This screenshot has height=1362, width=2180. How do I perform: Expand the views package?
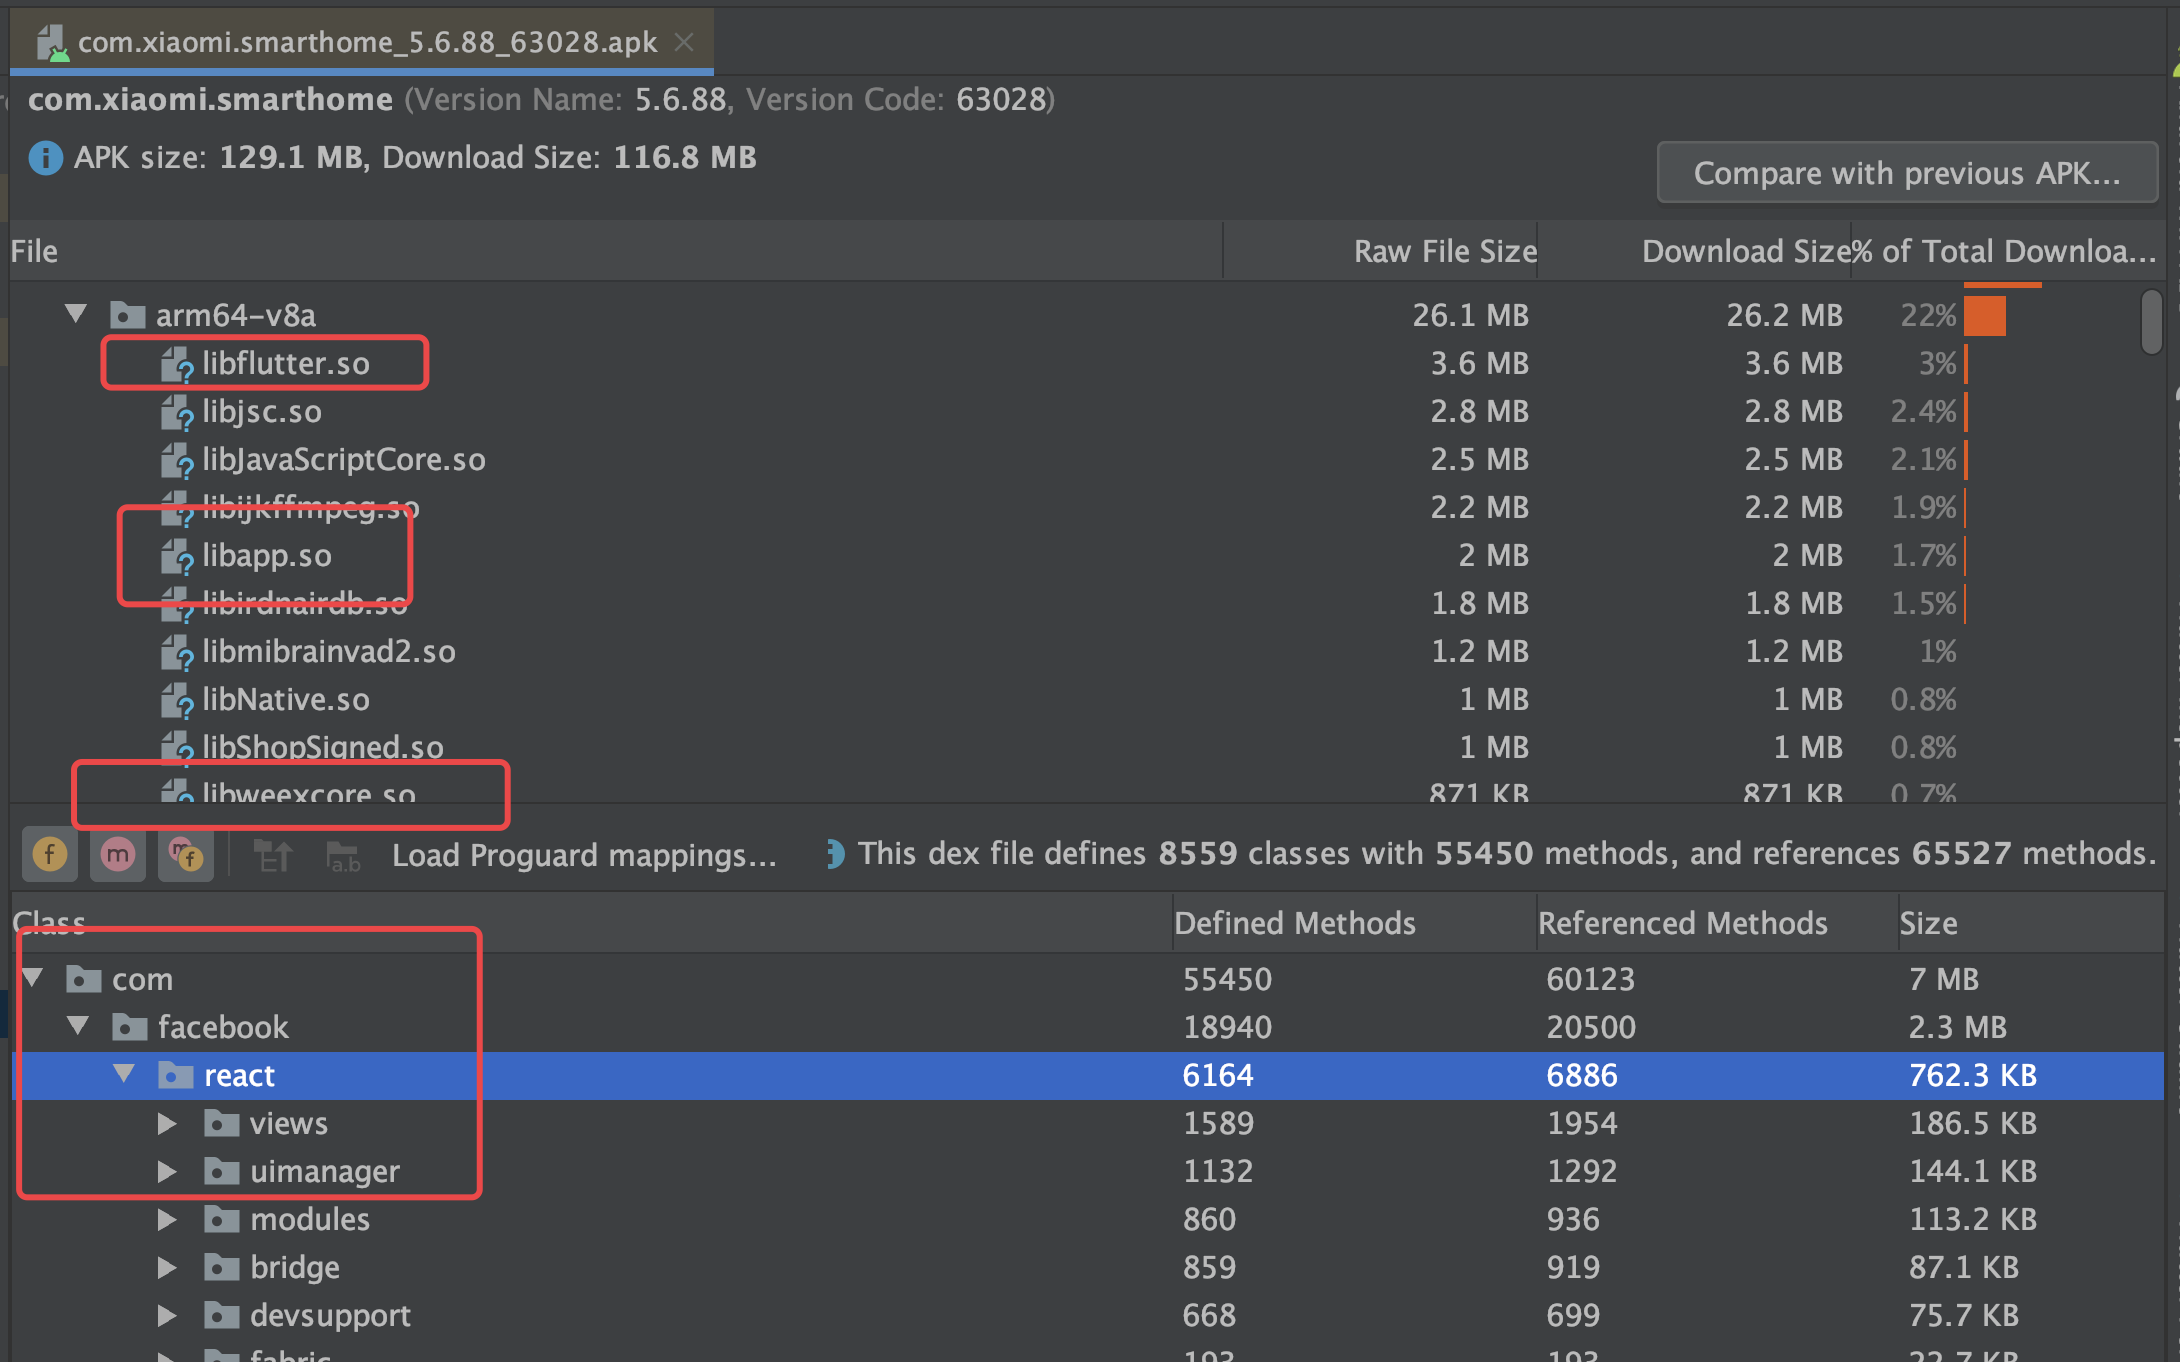(x=167, y=1123)
